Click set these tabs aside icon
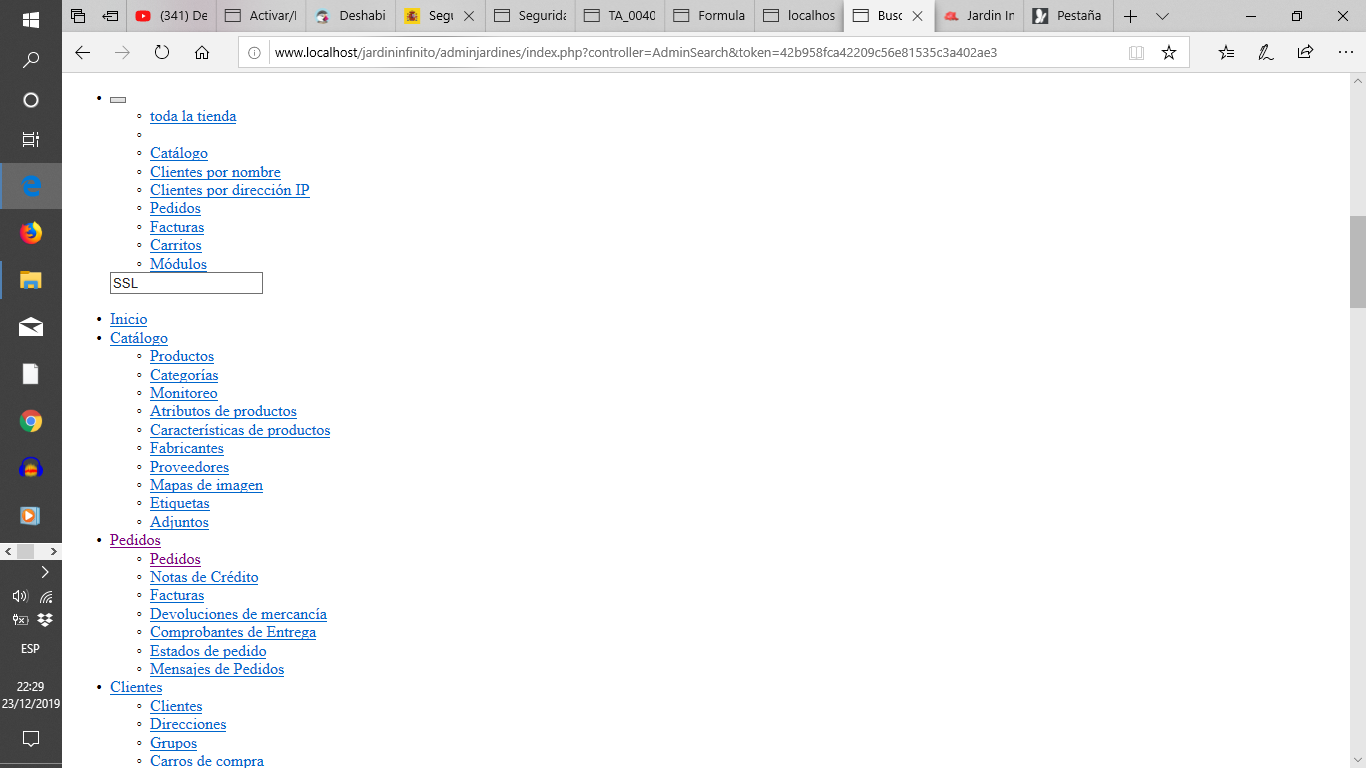The height and width of the screenshot is (768, 1366). (110, 16)
